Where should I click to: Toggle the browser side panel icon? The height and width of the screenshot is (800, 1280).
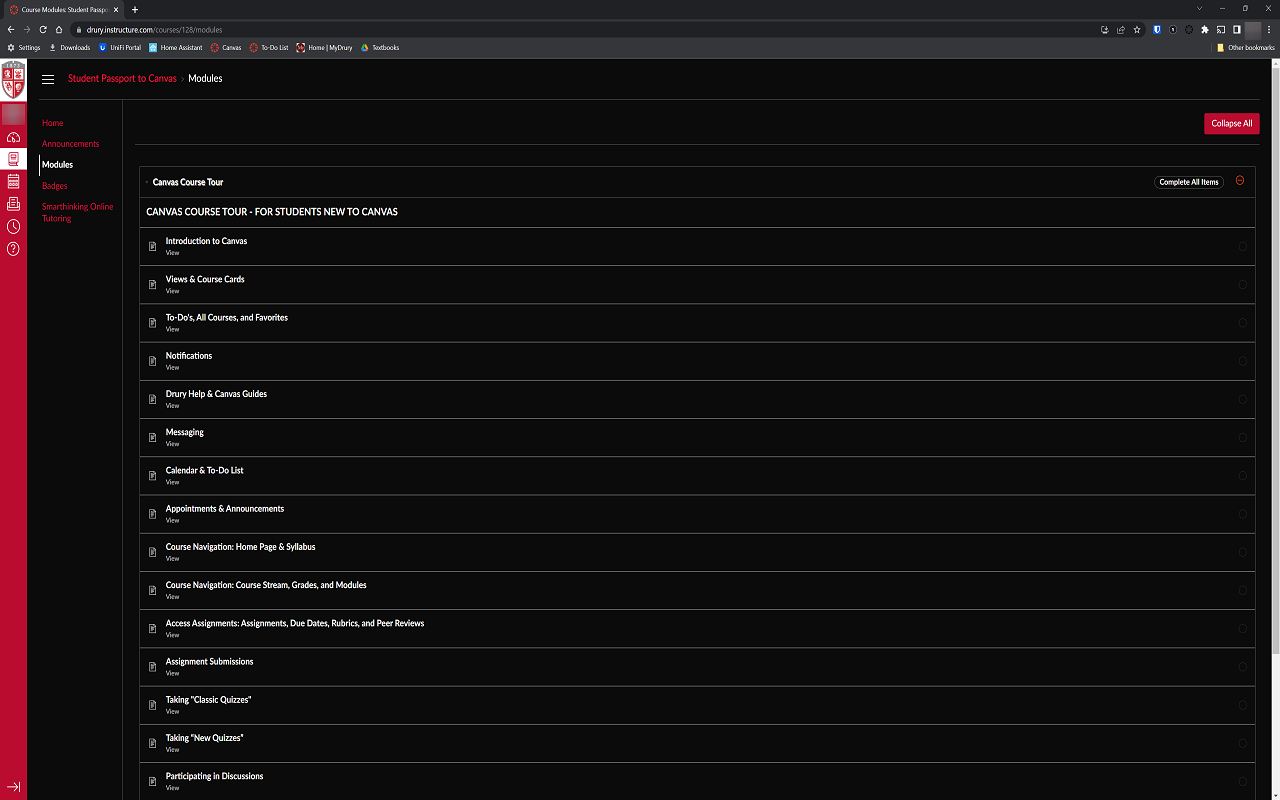(1237, 30)
